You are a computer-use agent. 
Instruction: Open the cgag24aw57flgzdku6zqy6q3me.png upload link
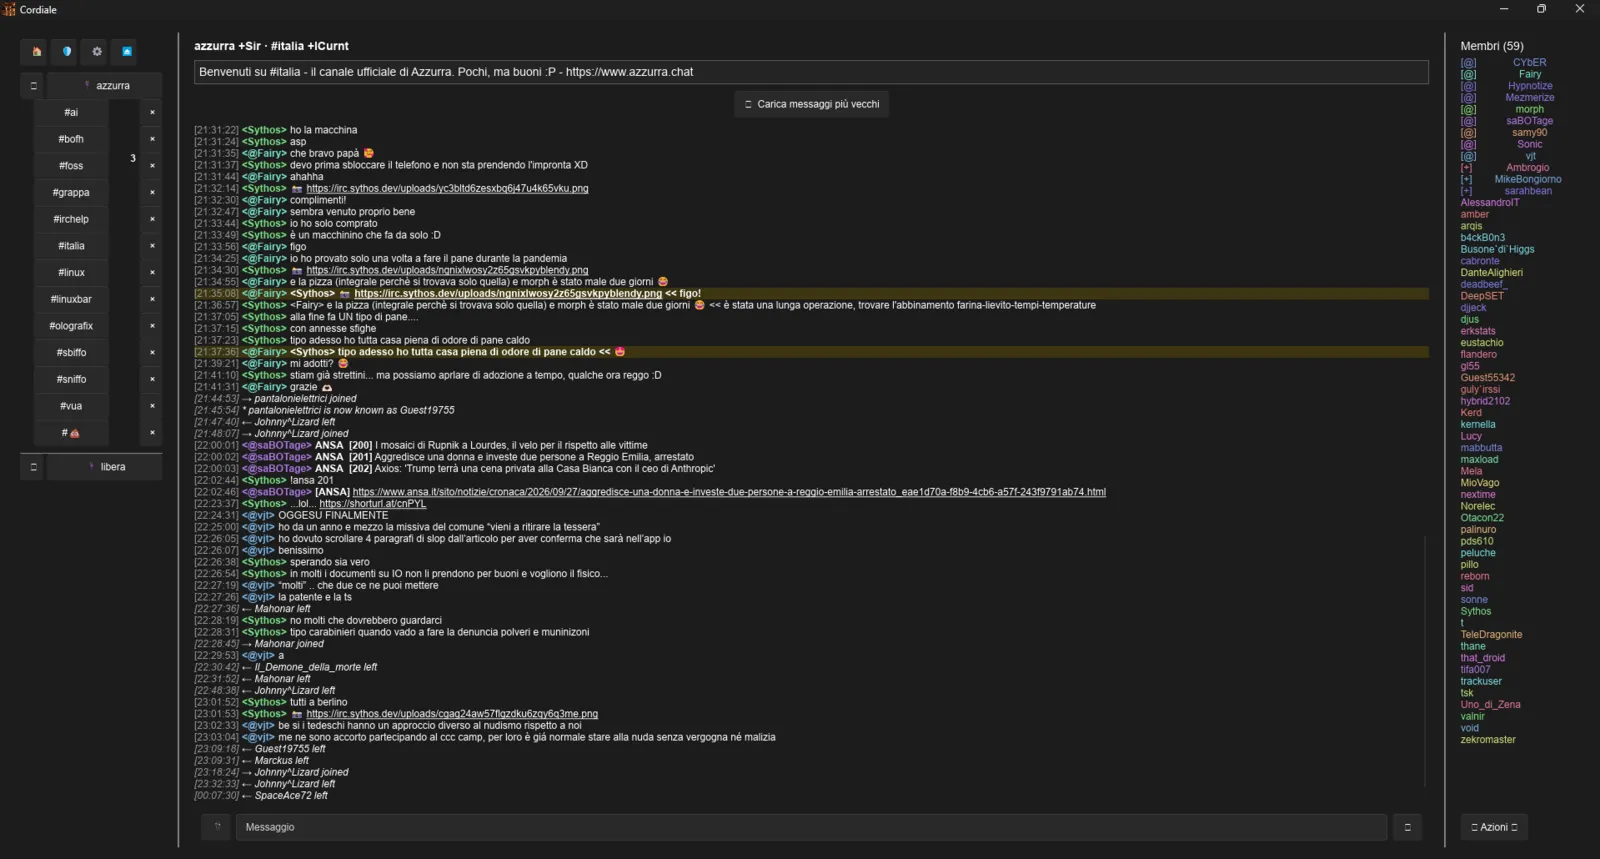coord(452,714)
